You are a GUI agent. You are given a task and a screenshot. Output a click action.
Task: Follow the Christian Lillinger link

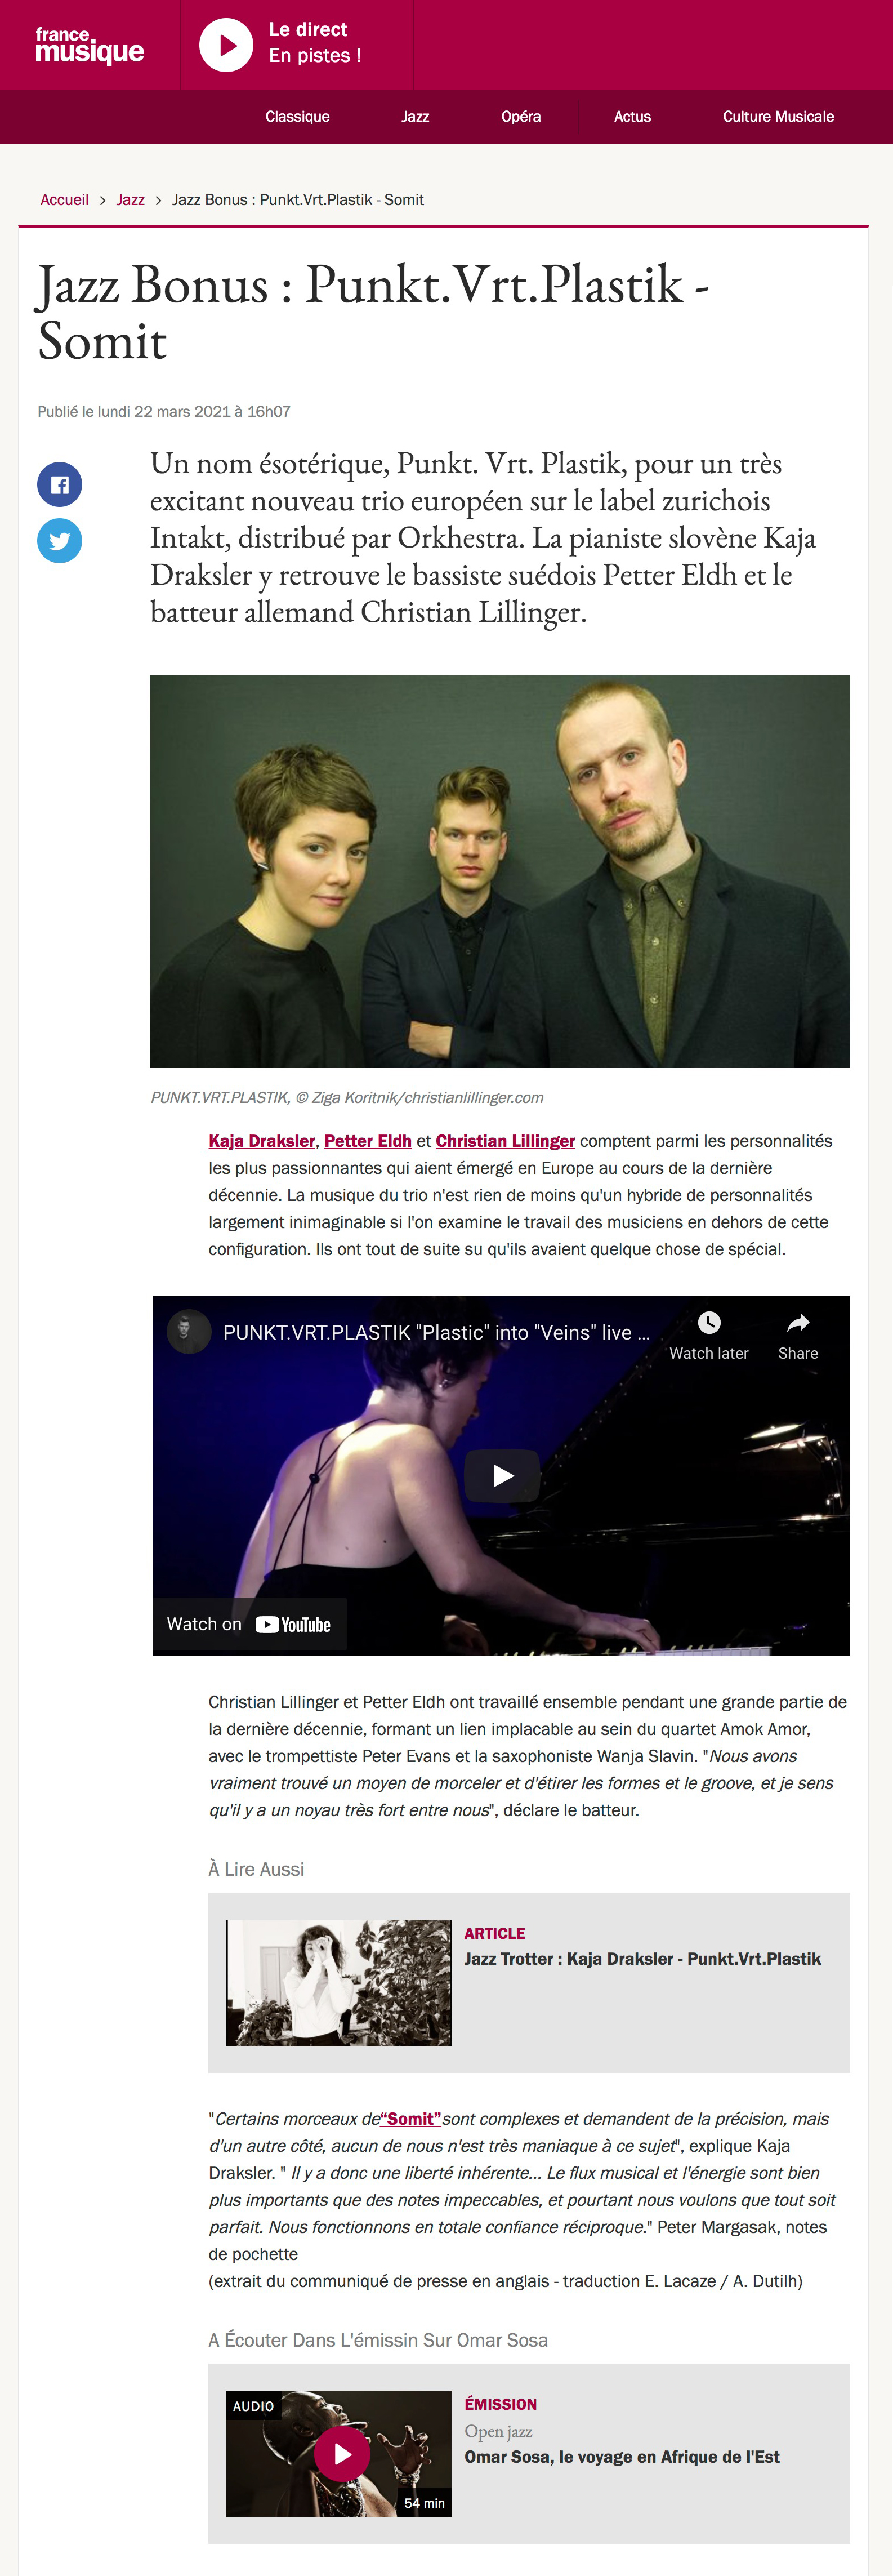pyautogui.click(x=505, y=1141)
